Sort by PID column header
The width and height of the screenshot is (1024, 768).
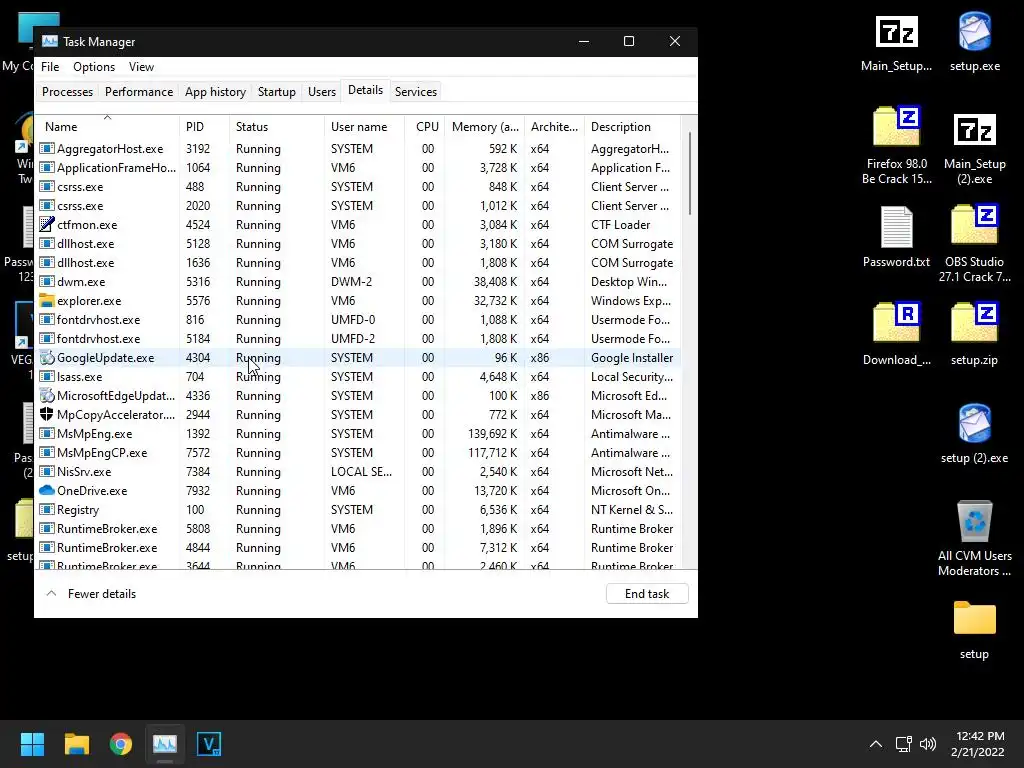(x=204, y=127)
